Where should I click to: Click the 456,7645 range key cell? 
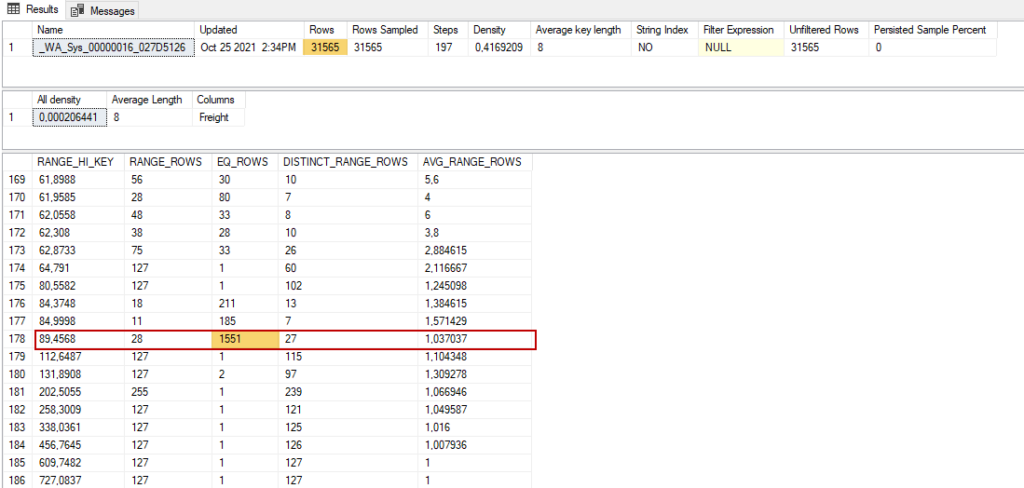78,445
